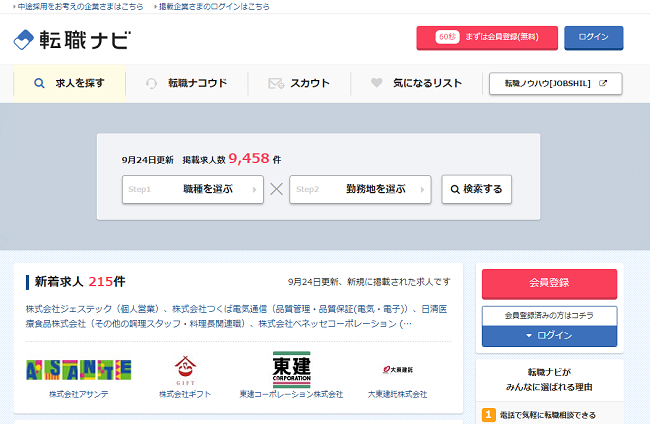Click 株式会社ジェステック（個人営業） link
The image size is (650, 424).
point(93,309)
